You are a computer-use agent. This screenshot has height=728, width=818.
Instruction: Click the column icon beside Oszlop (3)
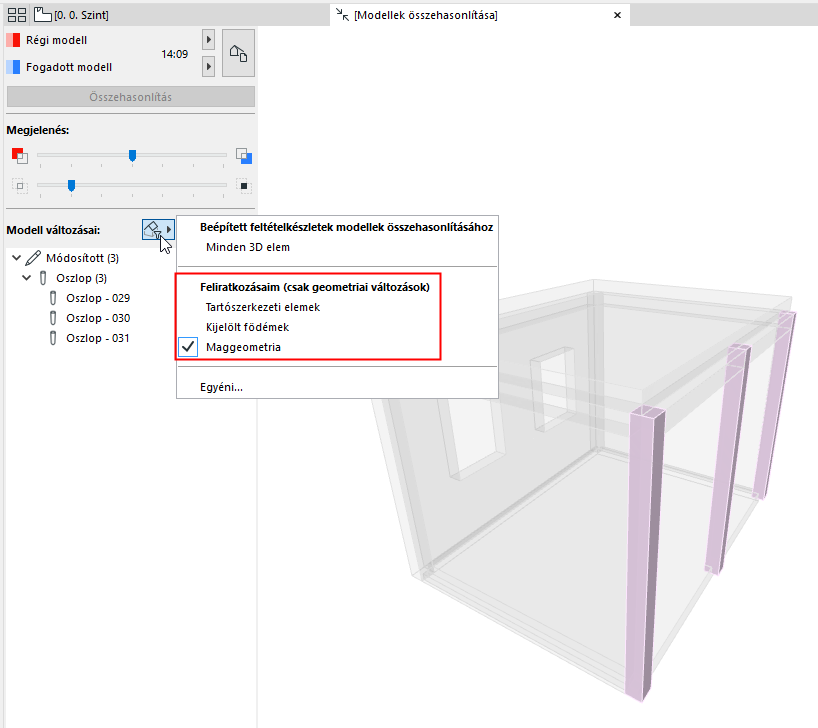pyautogui.click(x=43, y=278)
